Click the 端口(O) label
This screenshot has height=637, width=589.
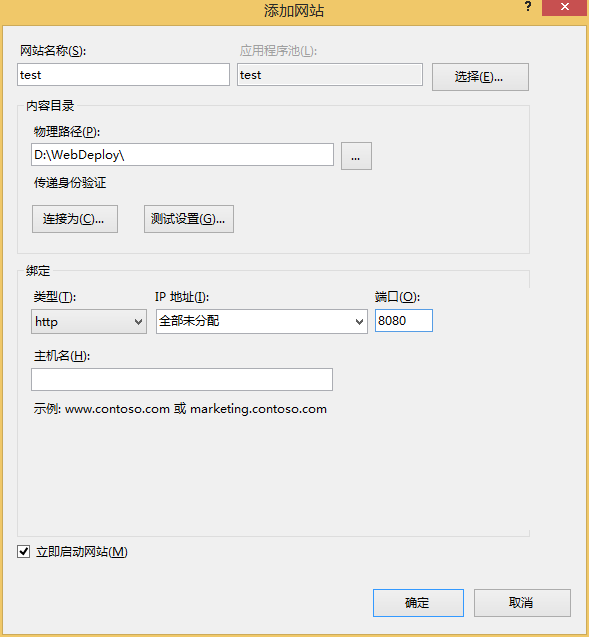click(x=397, y=297)
